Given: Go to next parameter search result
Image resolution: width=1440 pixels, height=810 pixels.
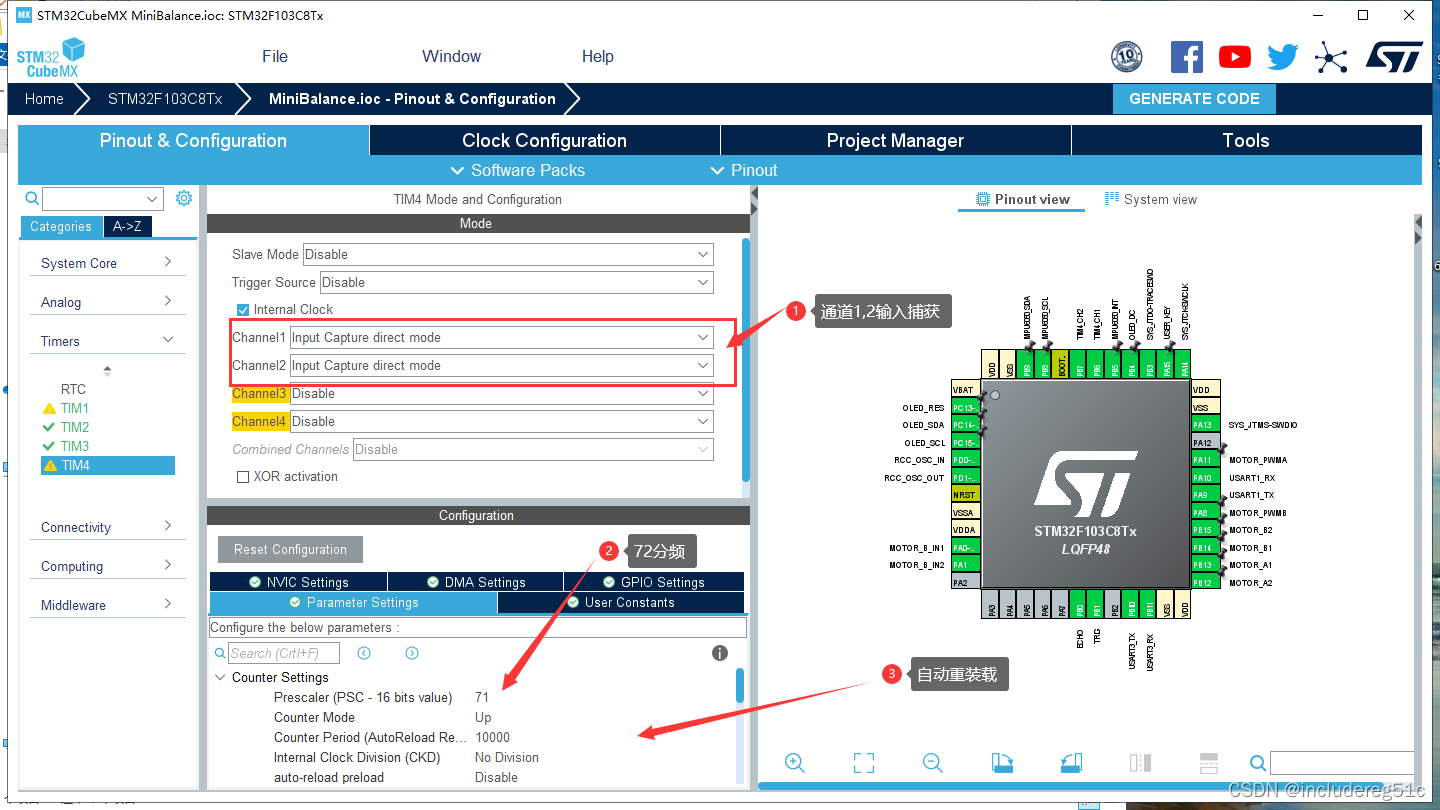Looking at the screenshot, I should click(x=412, y=653).
